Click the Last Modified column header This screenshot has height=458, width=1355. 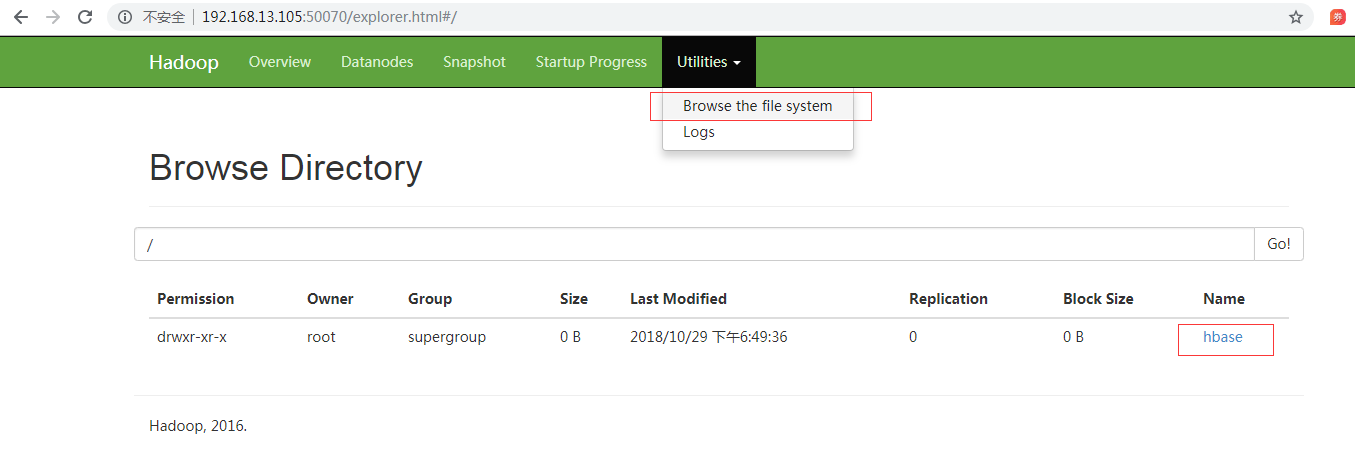coord(678,299)
